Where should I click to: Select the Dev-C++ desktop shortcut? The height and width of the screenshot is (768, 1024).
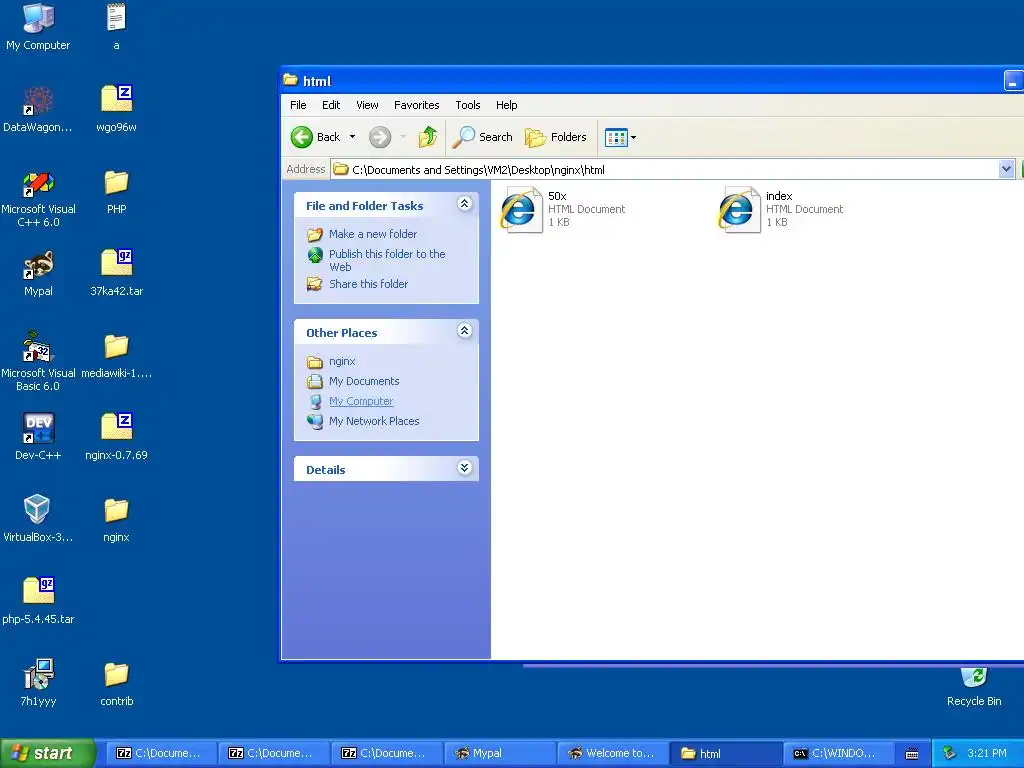coord(38,437)
